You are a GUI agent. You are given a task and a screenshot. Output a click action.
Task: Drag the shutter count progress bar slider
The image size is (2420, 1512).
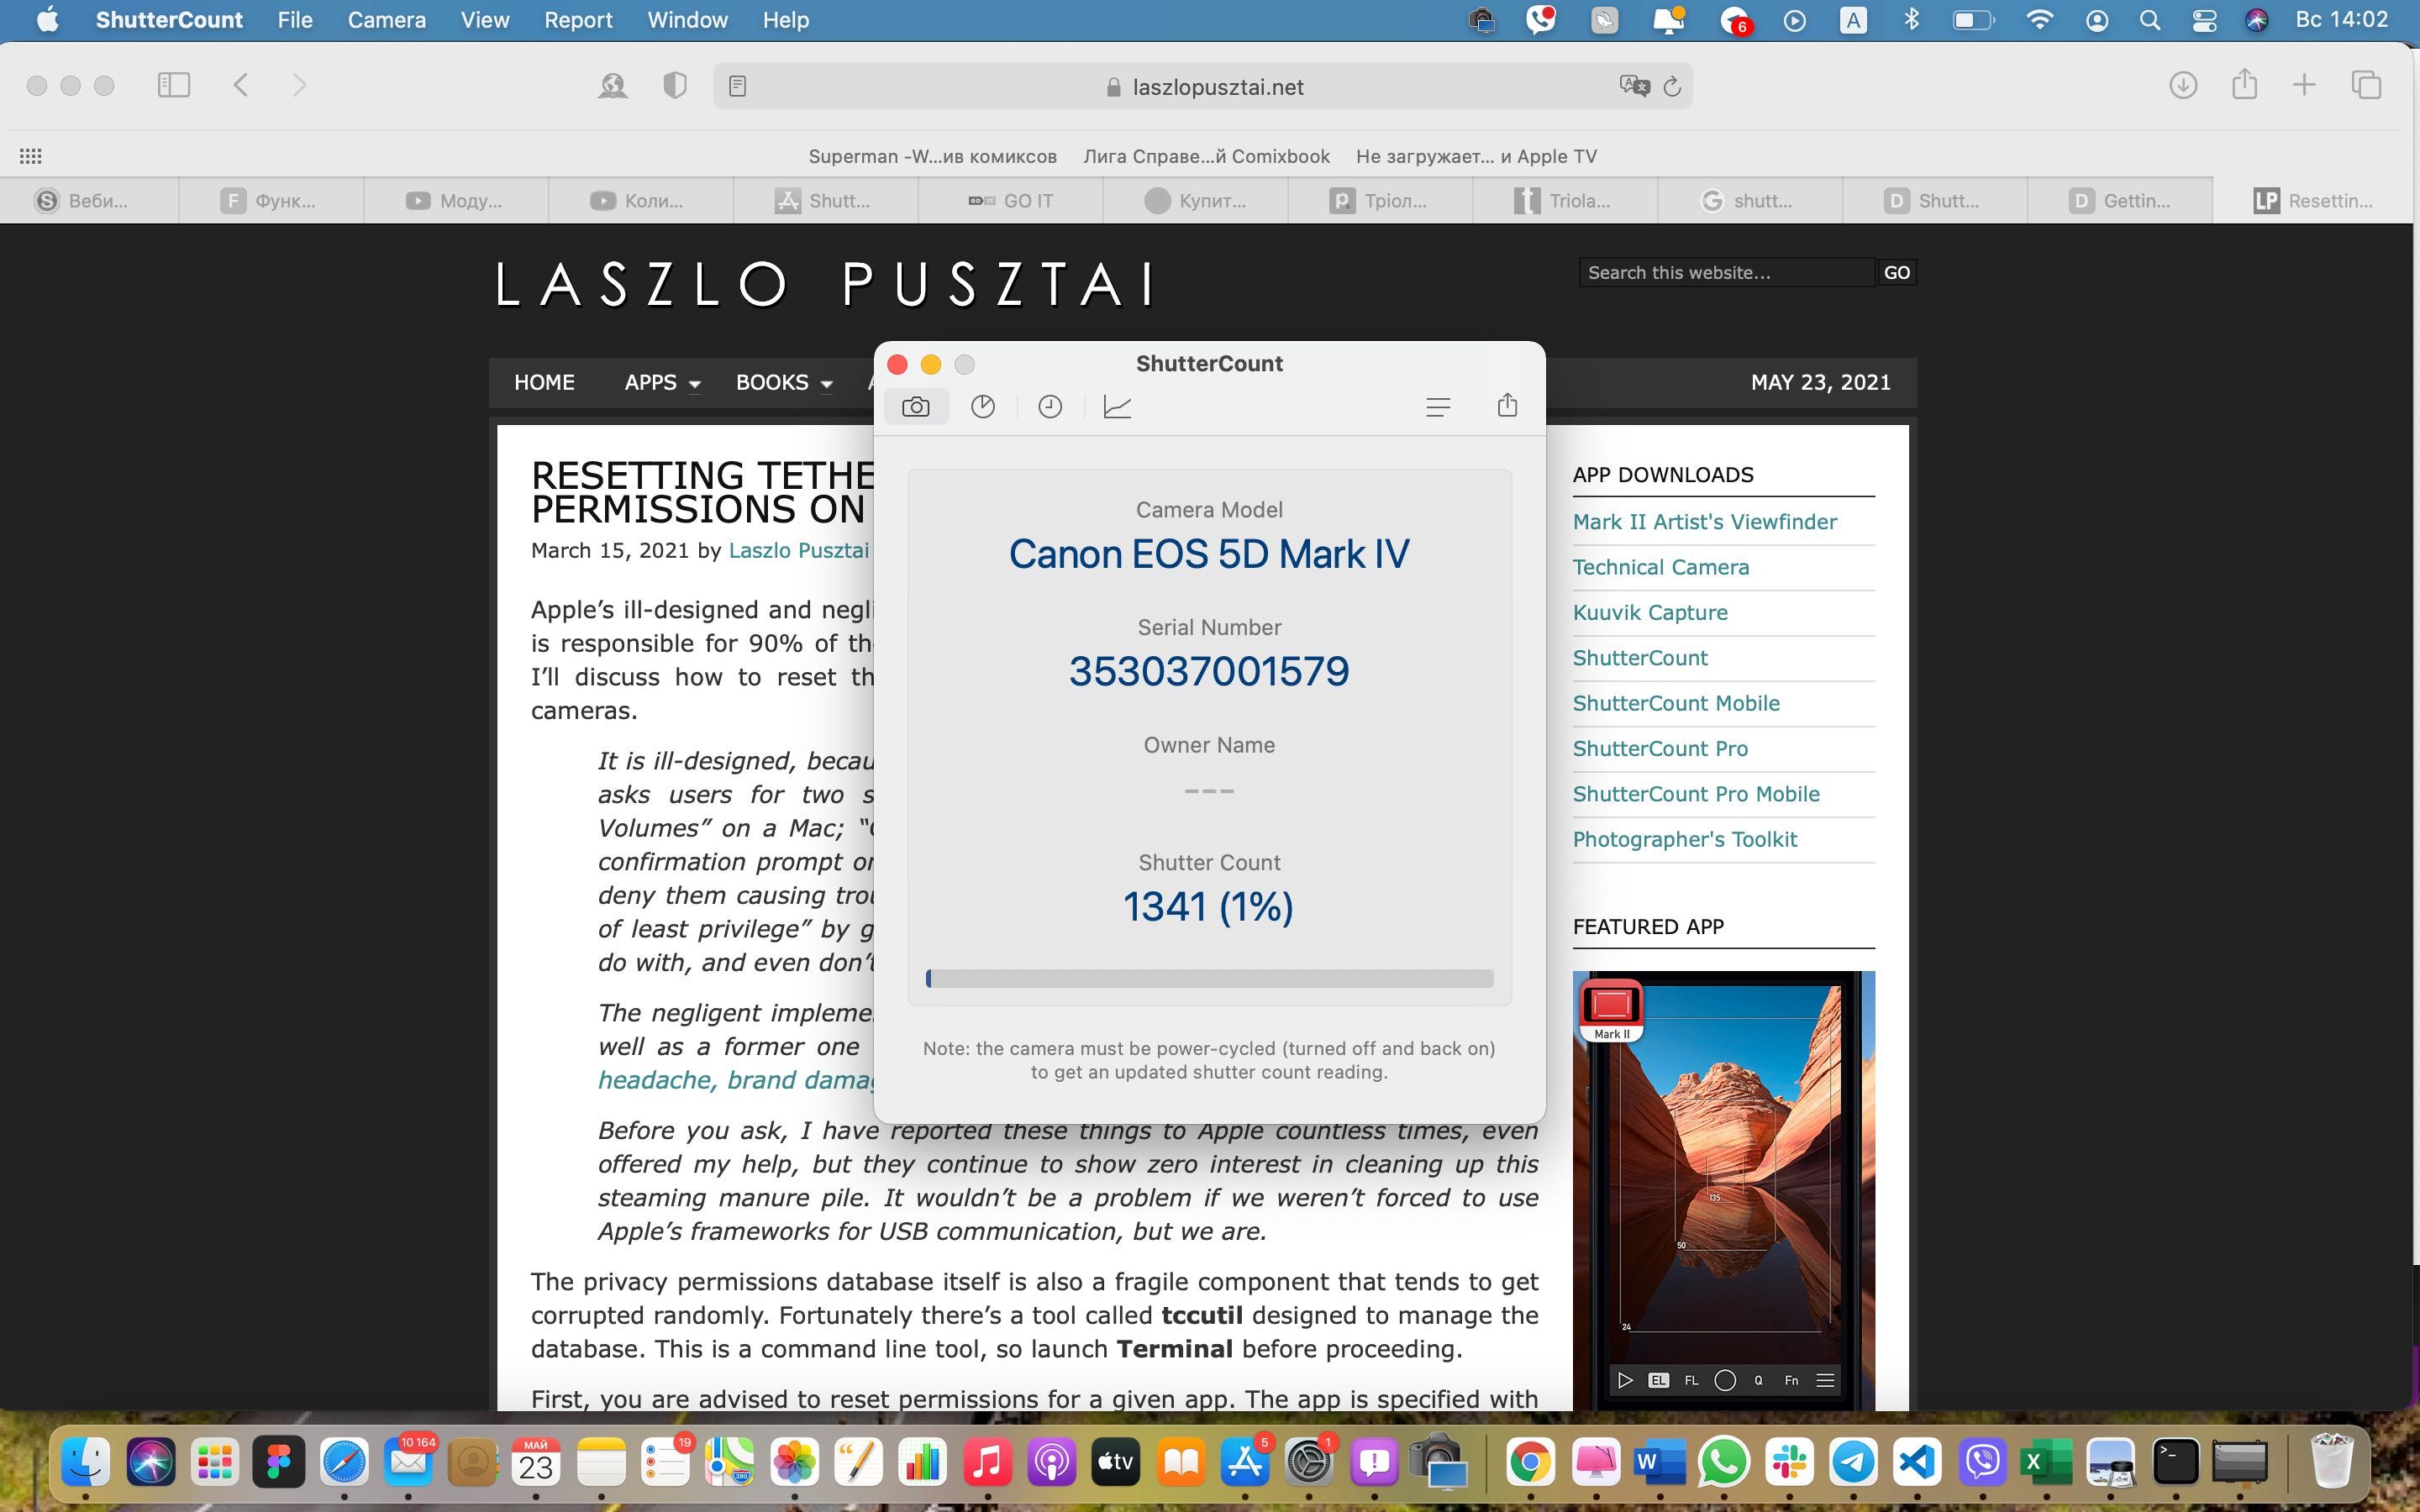coord(929,977)
